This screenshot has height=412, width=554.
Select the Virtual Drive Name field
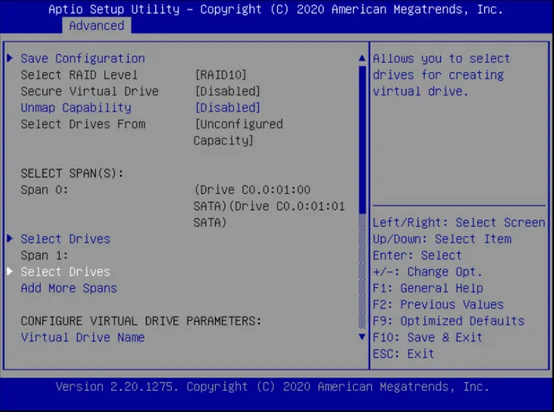pos(83,337)
